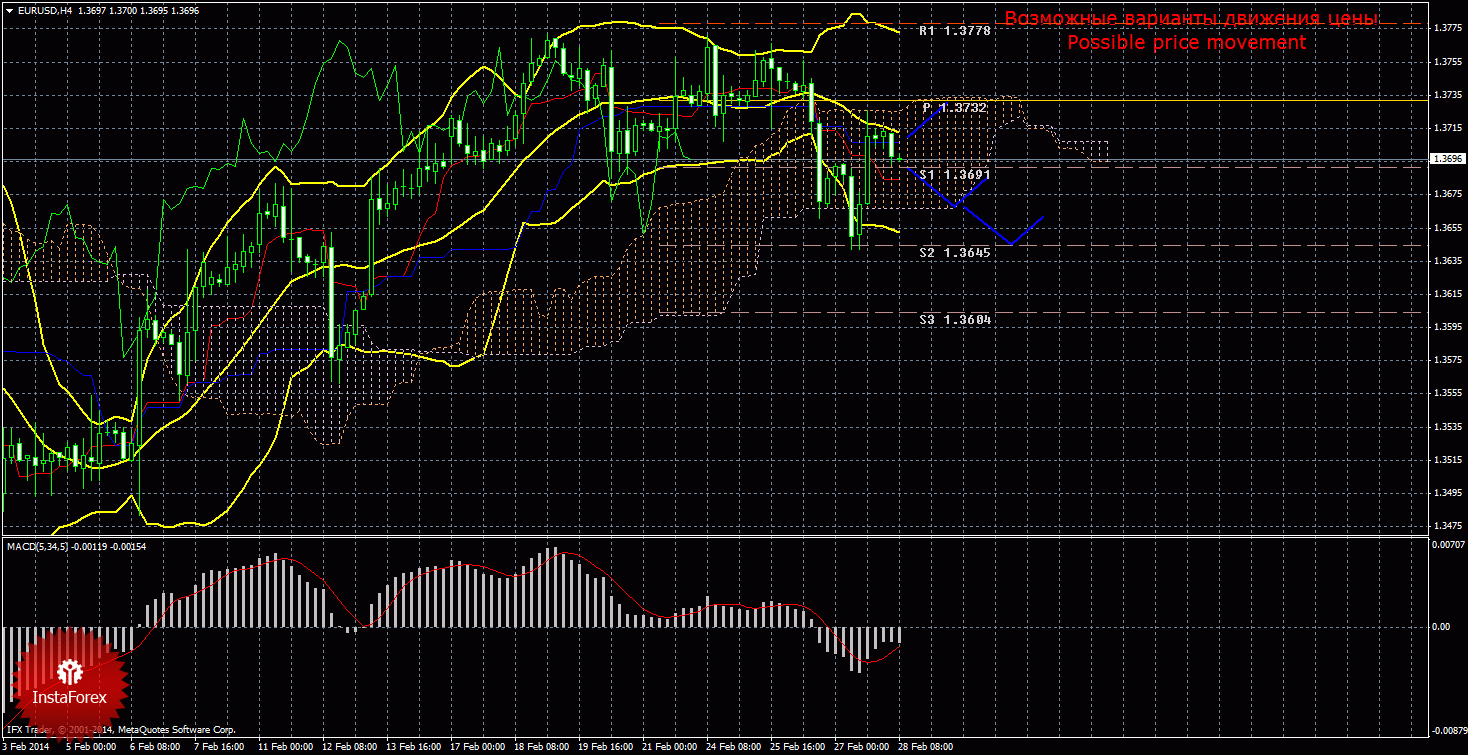Click 1.3675 on the price axis

[x=1448, y=194]
